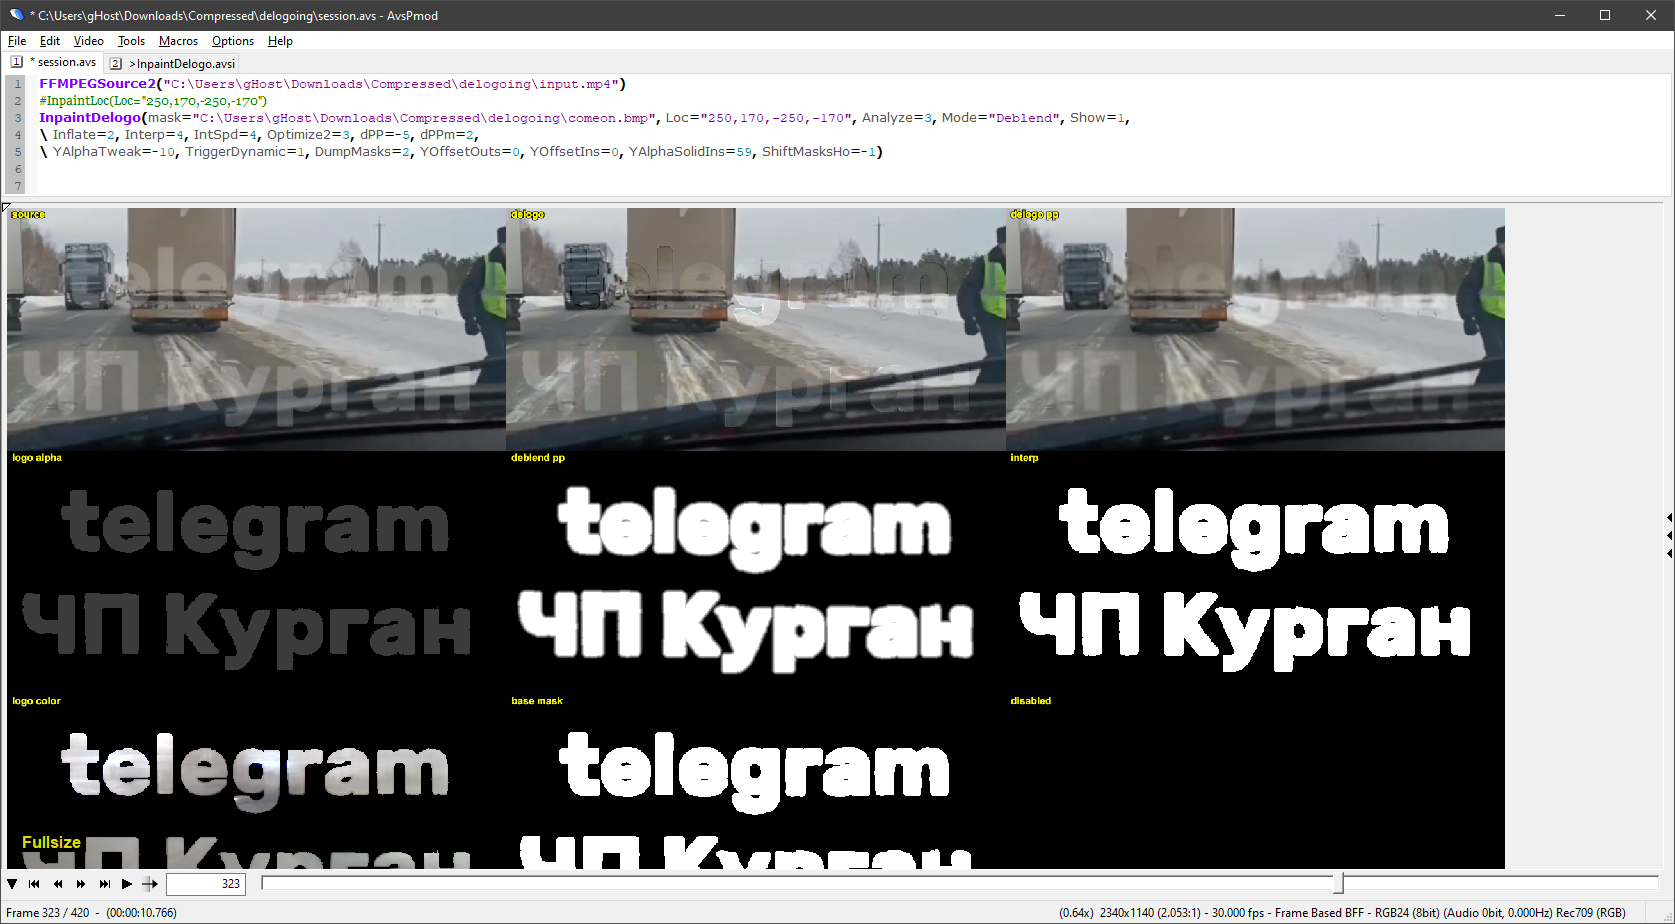This screenshot has height=924, width=1675.
Task: Step forward one frame
Action: pos(81,884)
